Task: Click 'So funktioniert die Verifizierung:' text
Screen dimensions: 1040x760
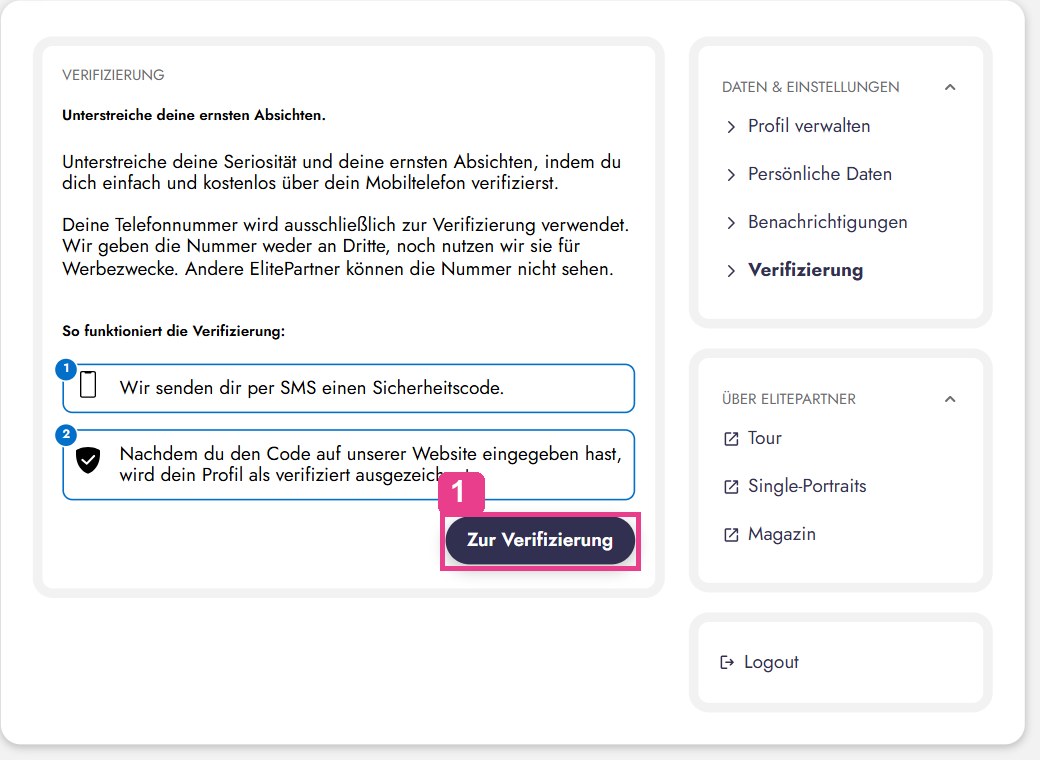Action: (x=173, y=331)
